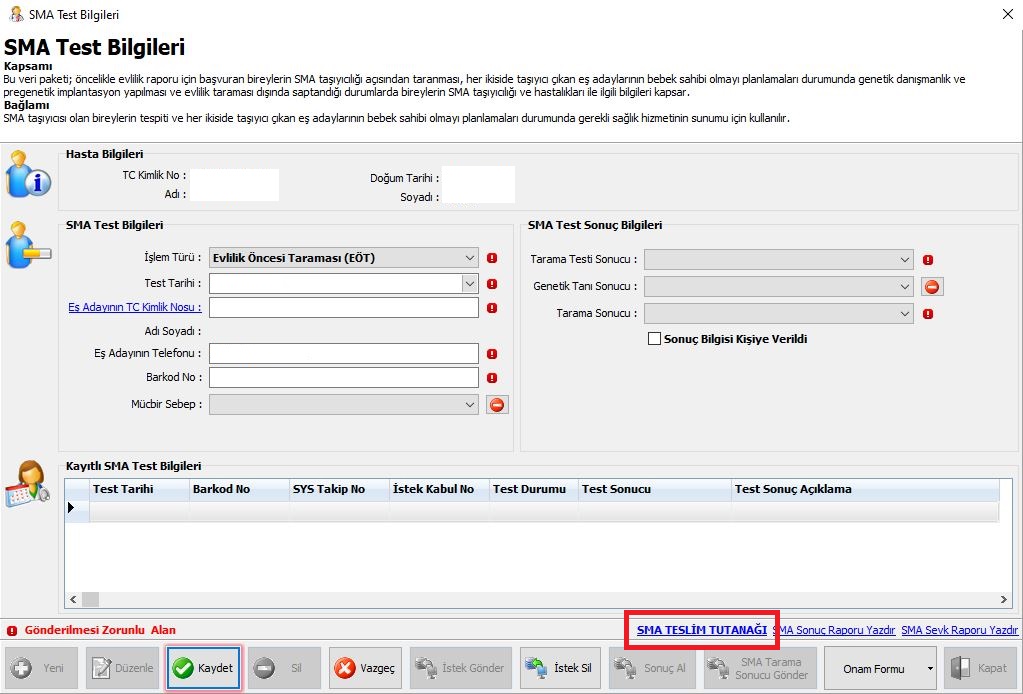Open the Onam Formu dropdown button
This screenshot has width=1023, height=694.
[930, 668]
